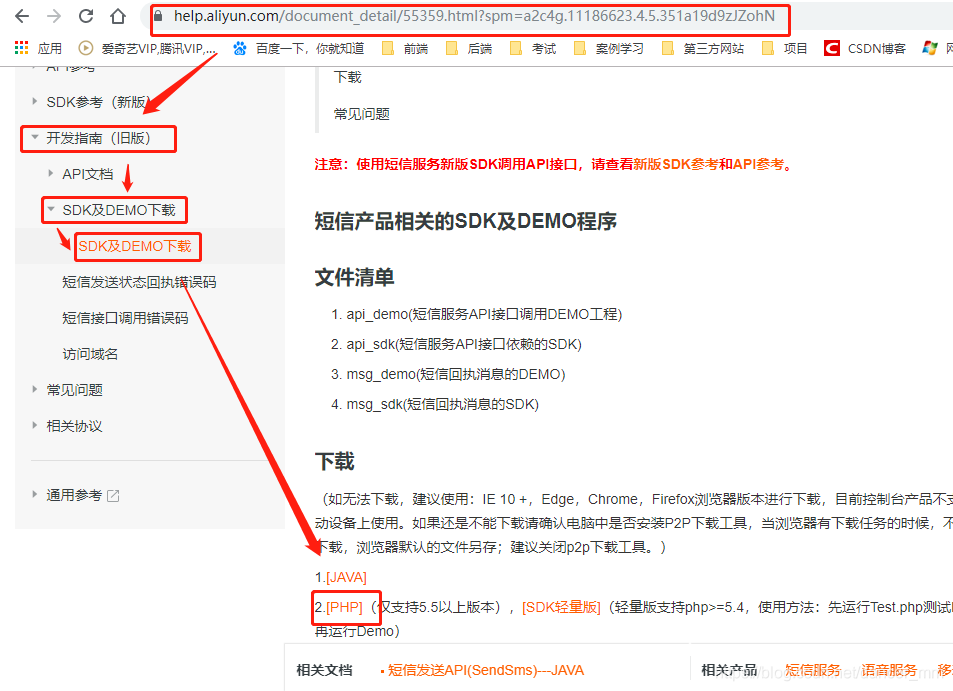Click the [PHP] download link
Viewport: 953px width, 691px height.
tap(345, 607)
